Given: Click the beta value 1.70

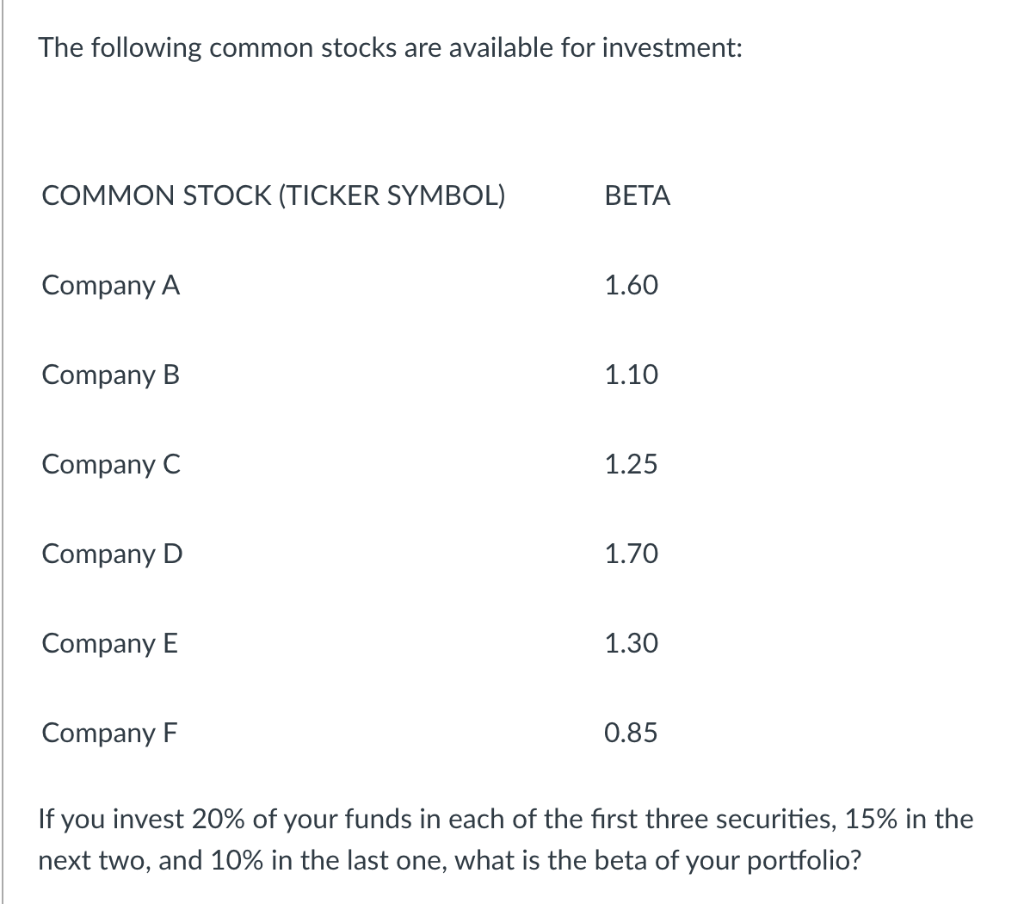Looking at the screenshot, I should 632,553.
